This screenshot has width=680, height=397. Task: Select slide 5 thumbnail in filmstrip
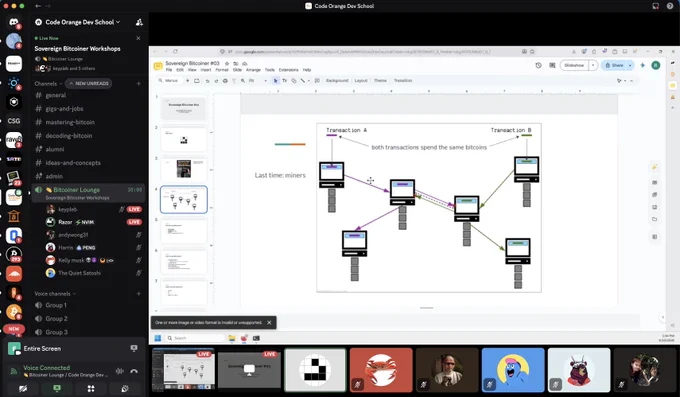click(183, 230)
